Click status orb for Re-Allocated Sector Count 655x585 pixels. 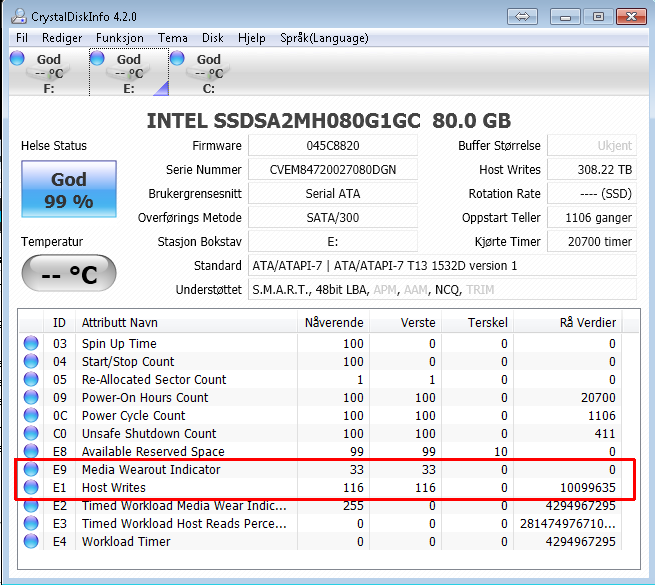point(31,379)
